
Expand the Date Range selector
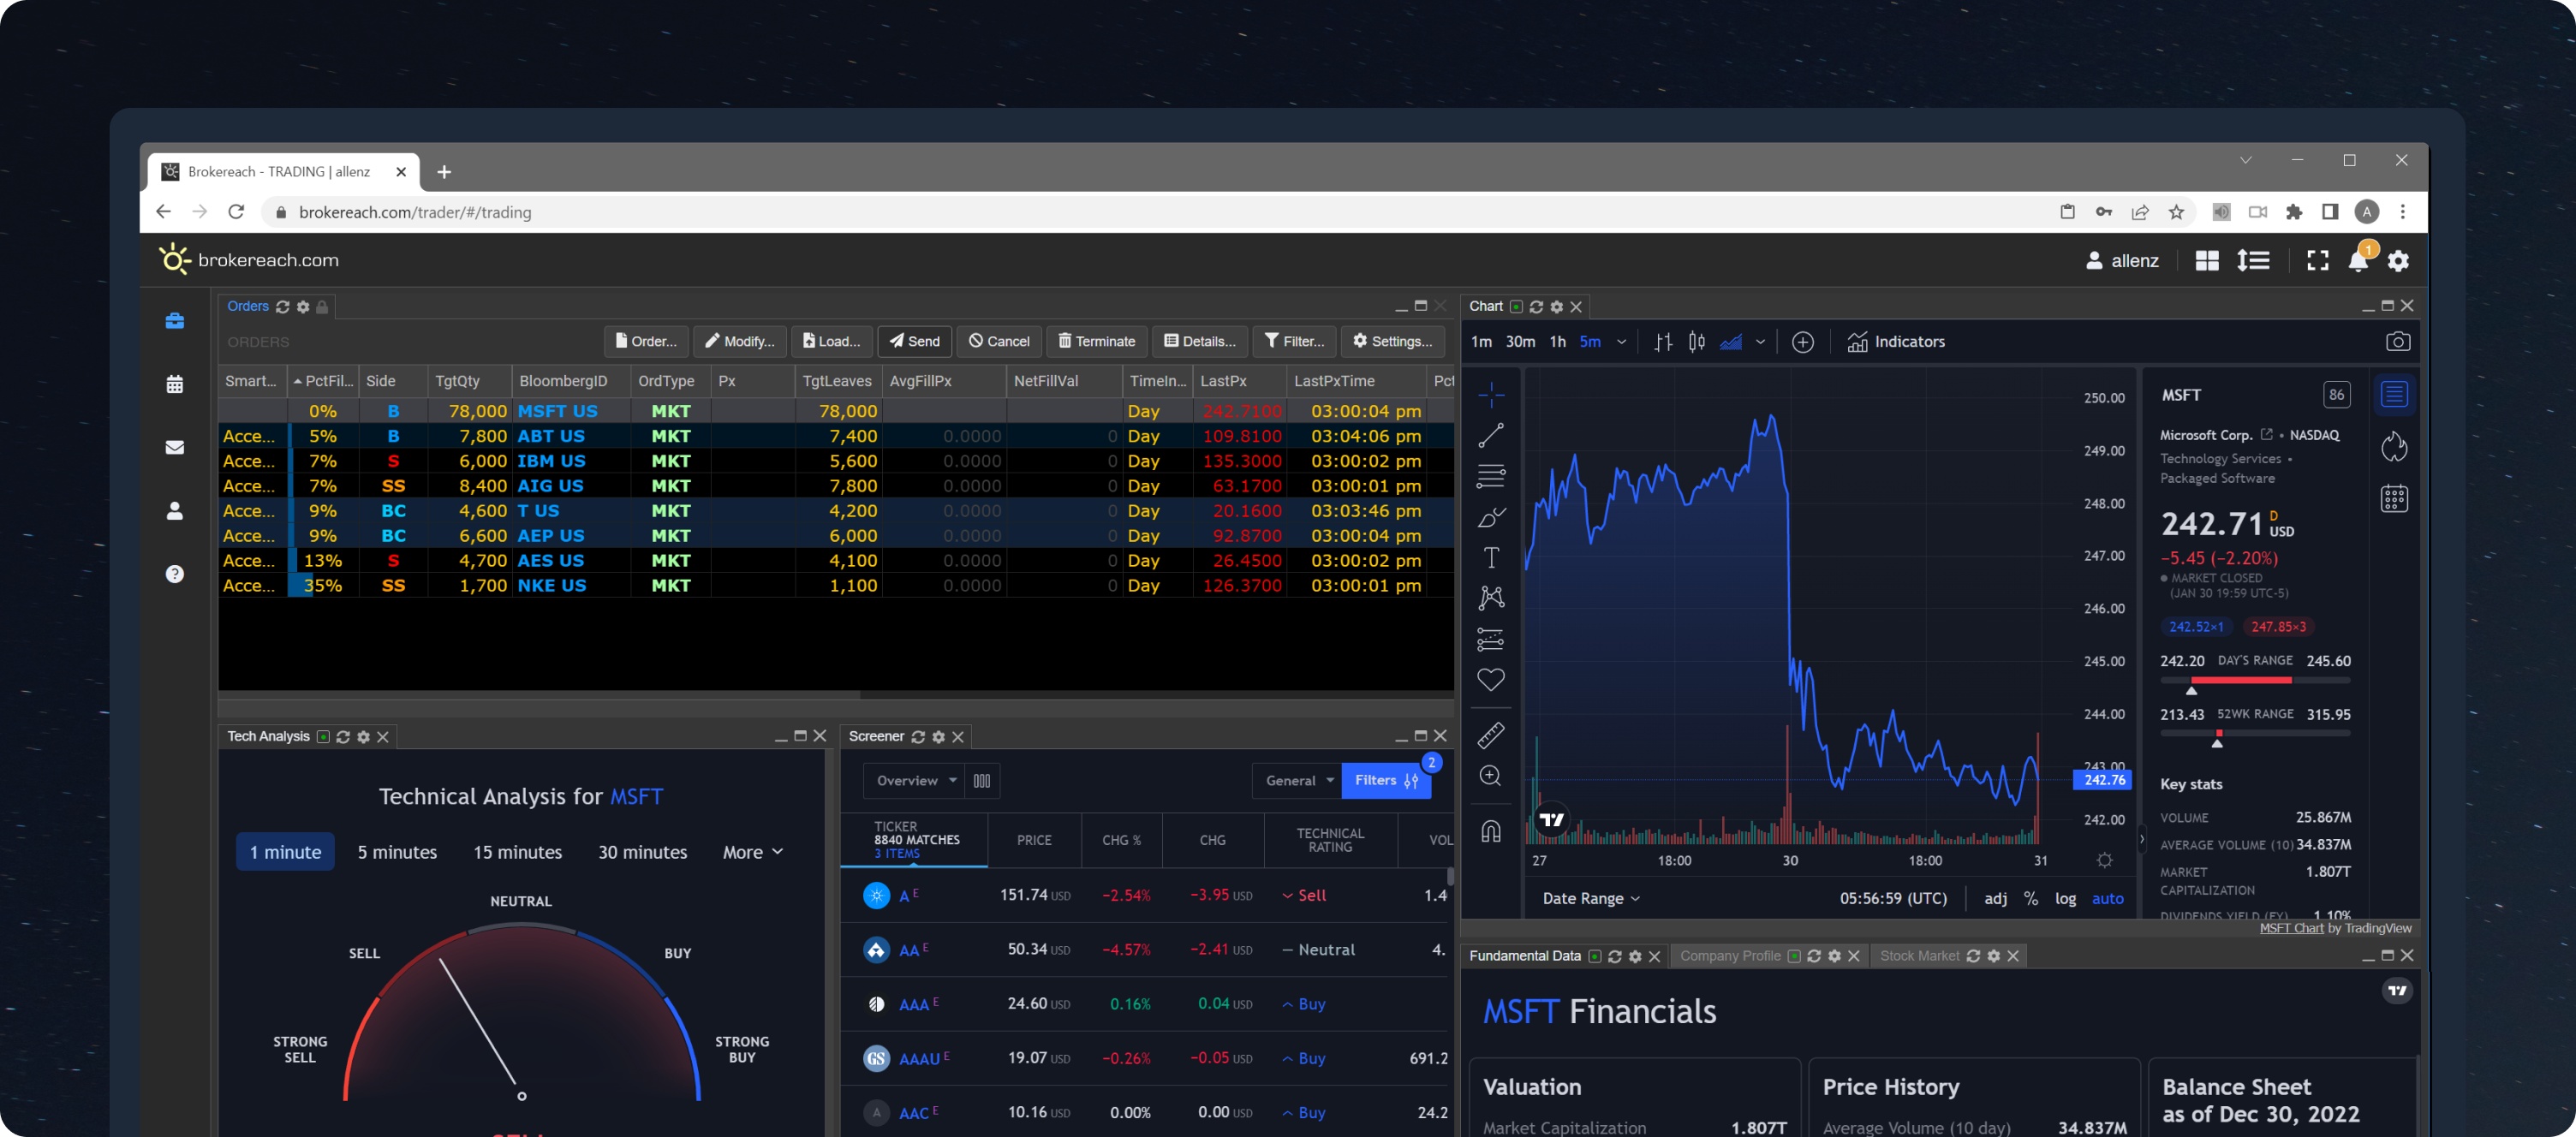(x=1590, y=898)
